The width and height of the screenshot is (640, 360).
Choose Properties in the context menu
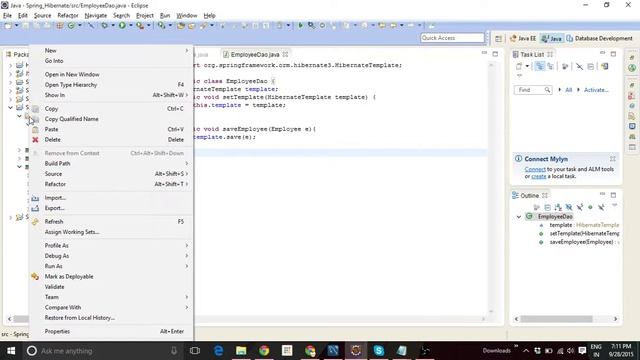pos(111,331)
